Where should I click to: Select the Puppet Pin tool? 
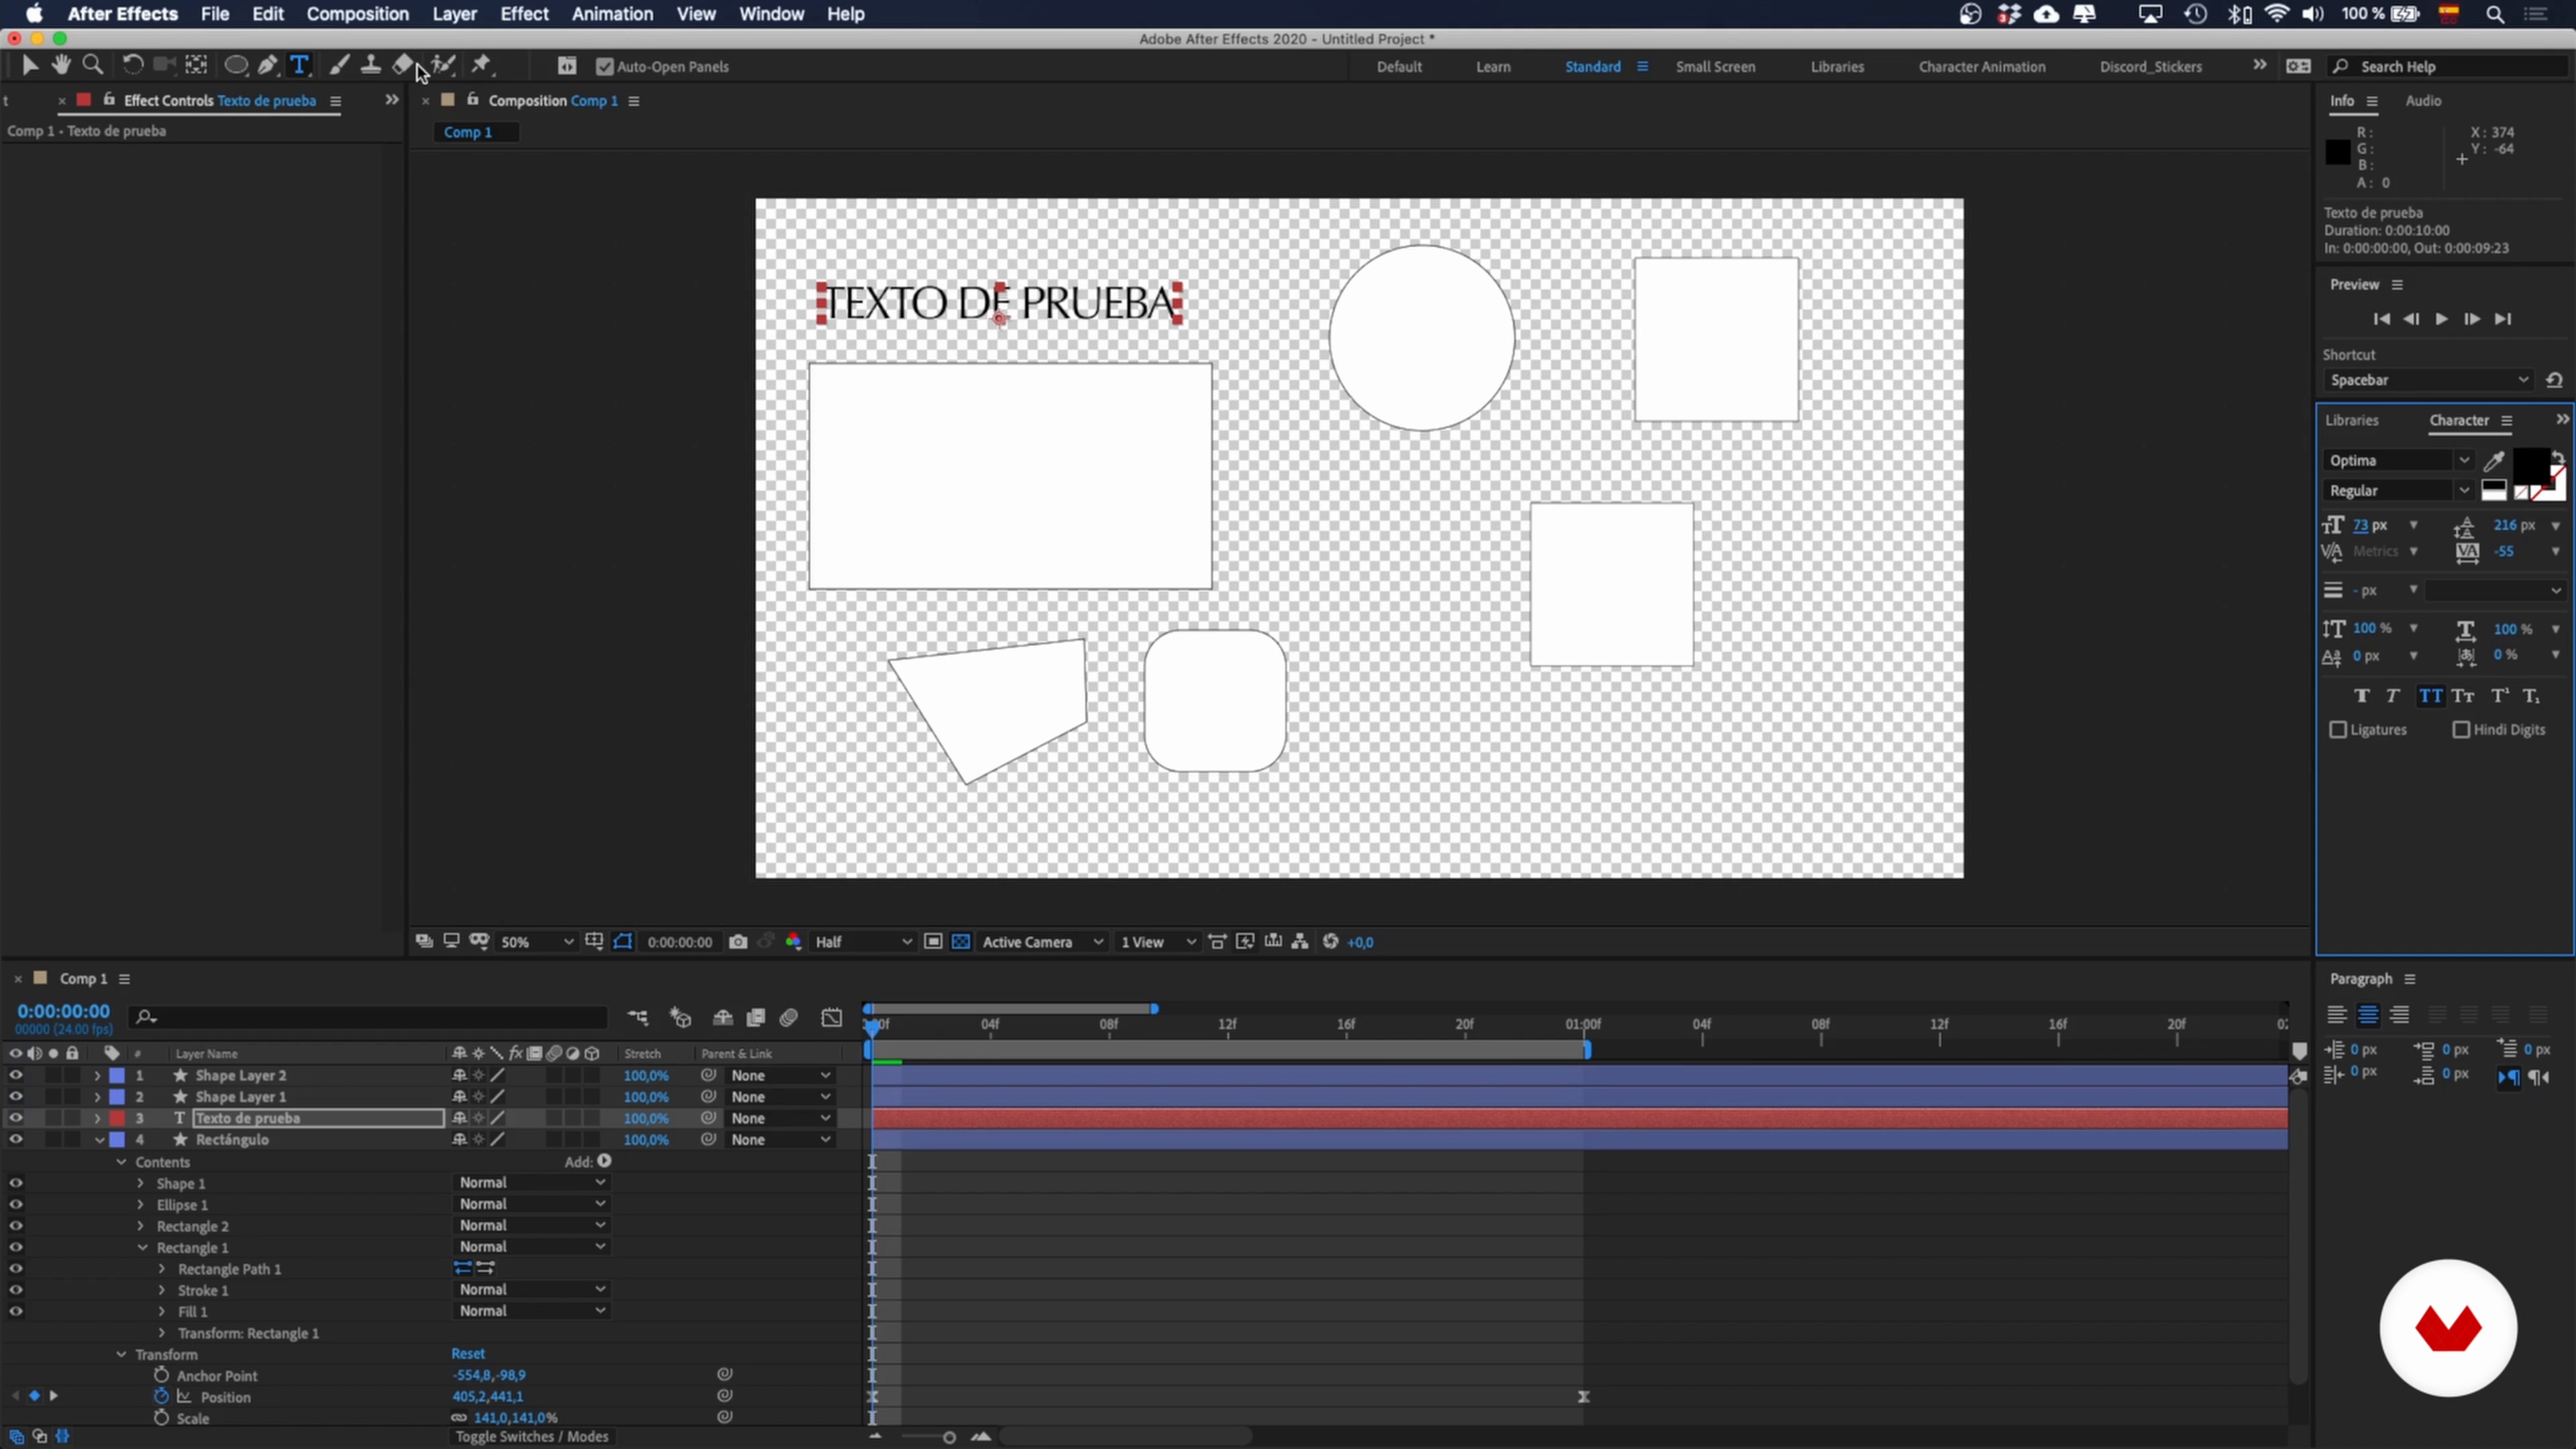[482, 66]
